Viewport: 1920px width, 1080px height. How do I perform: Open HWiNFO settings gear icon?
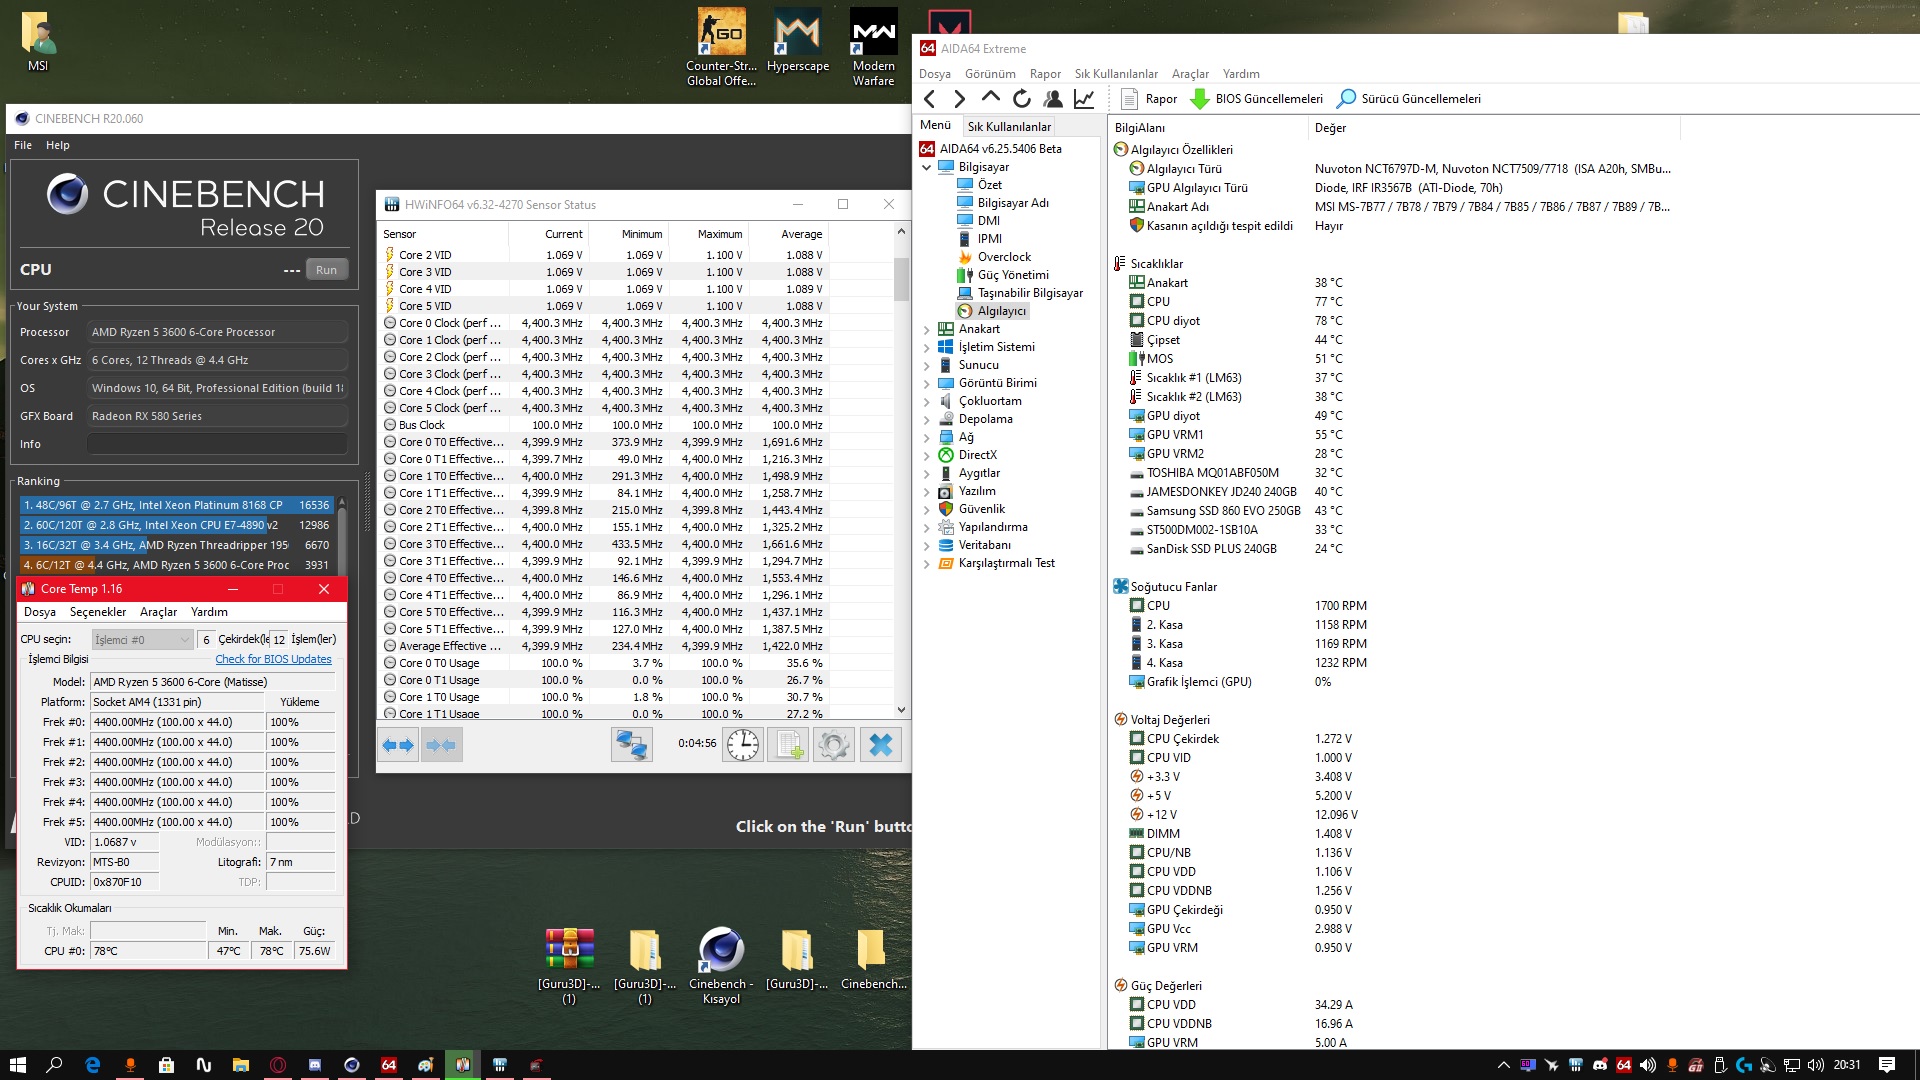833,744
